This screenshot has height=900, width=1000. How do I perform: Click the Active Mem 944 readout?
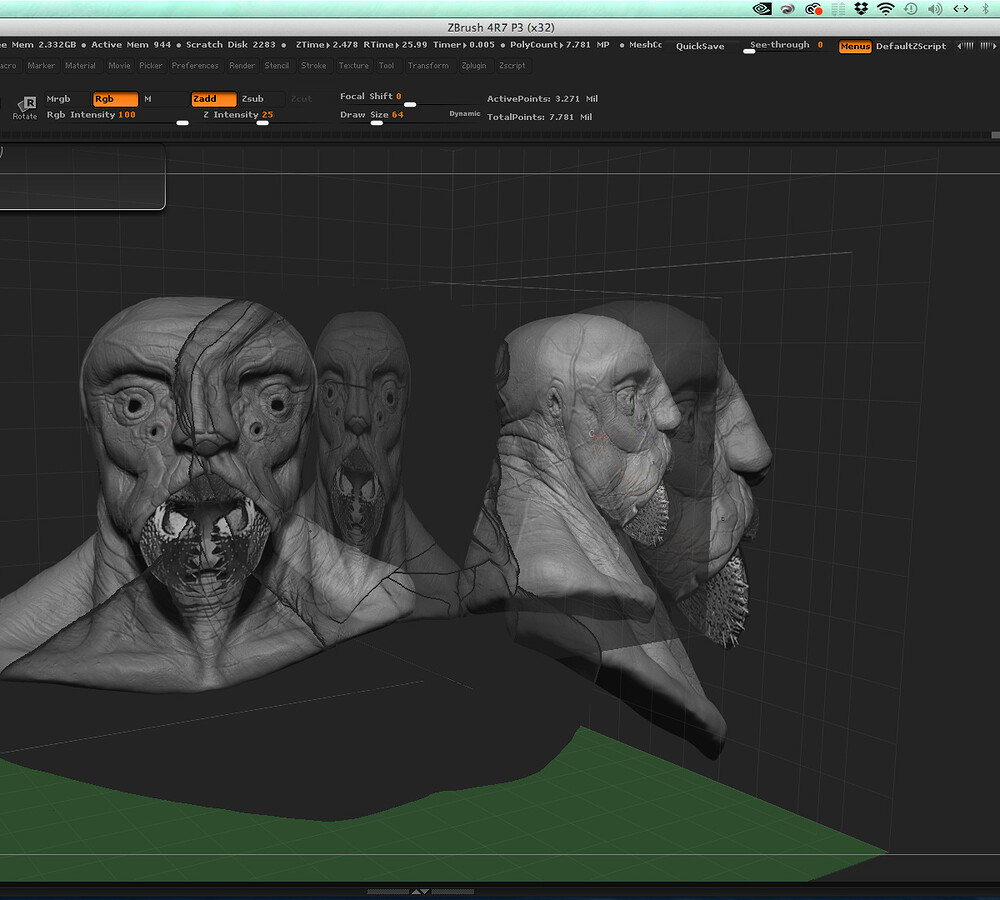(131, 45)
